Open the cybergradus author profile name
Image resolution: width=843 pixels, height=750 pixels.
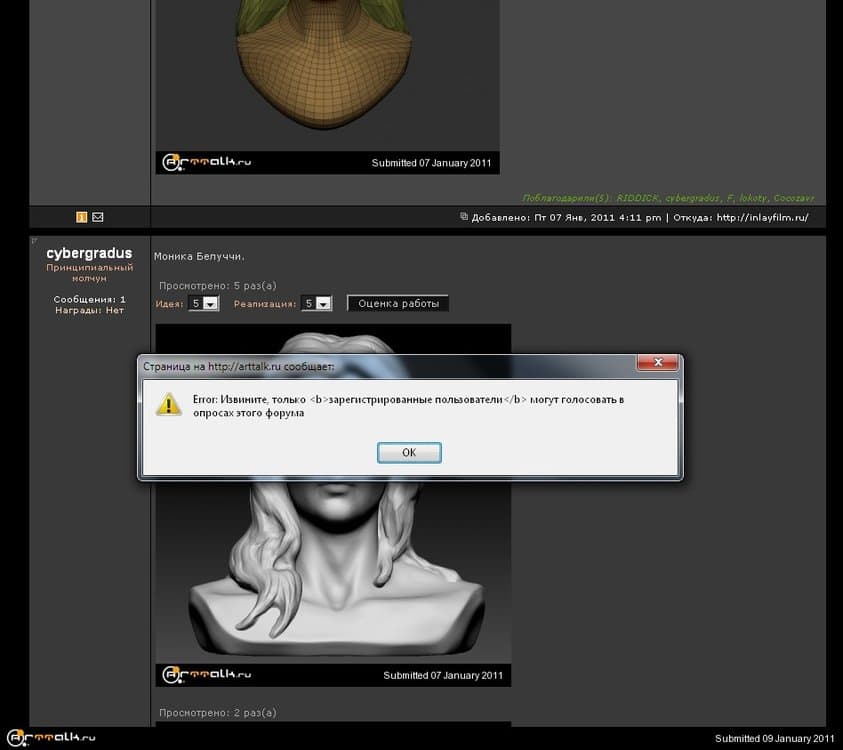click(x=89, y=253)
